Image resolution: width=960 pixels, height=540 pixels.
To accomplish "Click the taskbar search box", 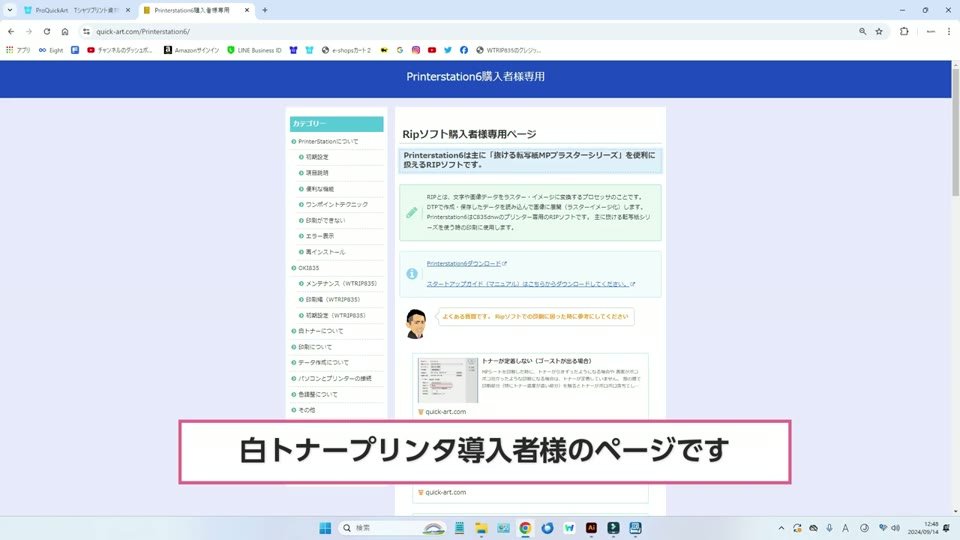I will [392, 528].
